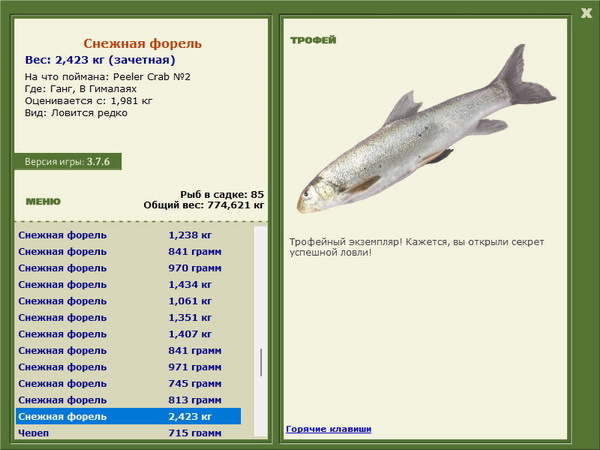Image resolution: width=600 pixels, height=450 pixels.
Task: Select Снежная форель 1,351 кг row
Action: 128,317
